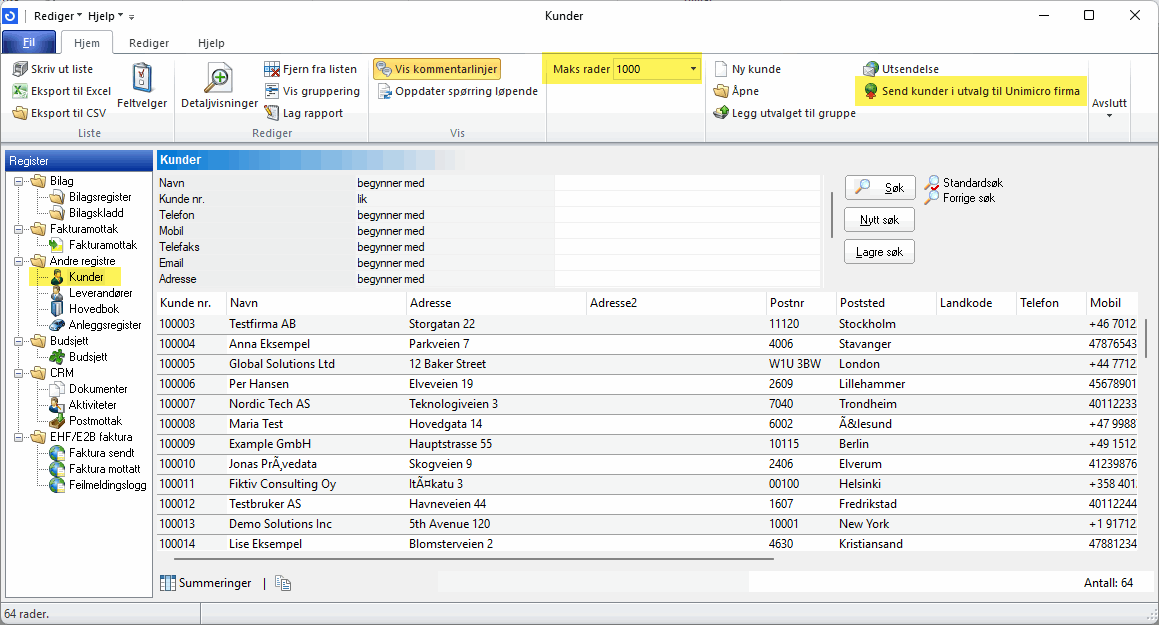Image resolution: width=1159 pixels, height=625 pixels.
Task: Click the Utsendelse globe icon
Action: (870, 69)
